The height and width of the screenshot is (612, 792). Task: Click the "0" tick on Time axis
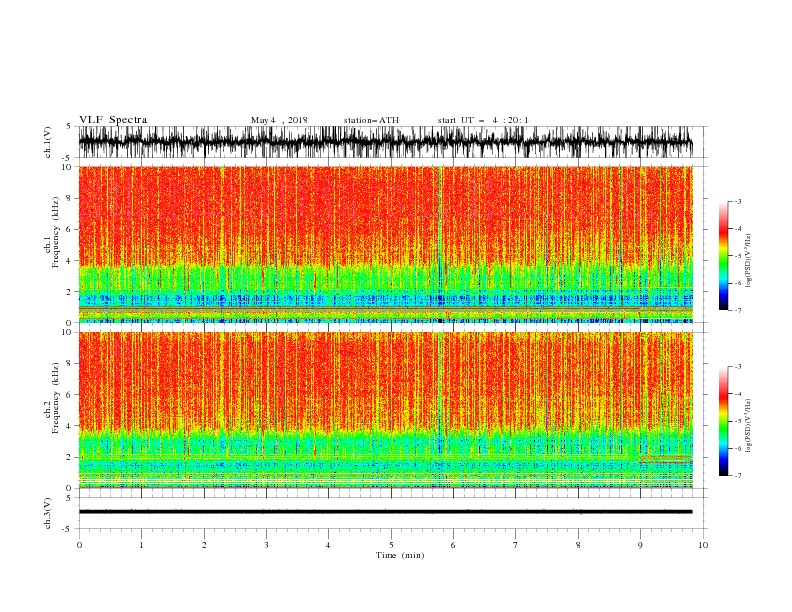(79, 545)
